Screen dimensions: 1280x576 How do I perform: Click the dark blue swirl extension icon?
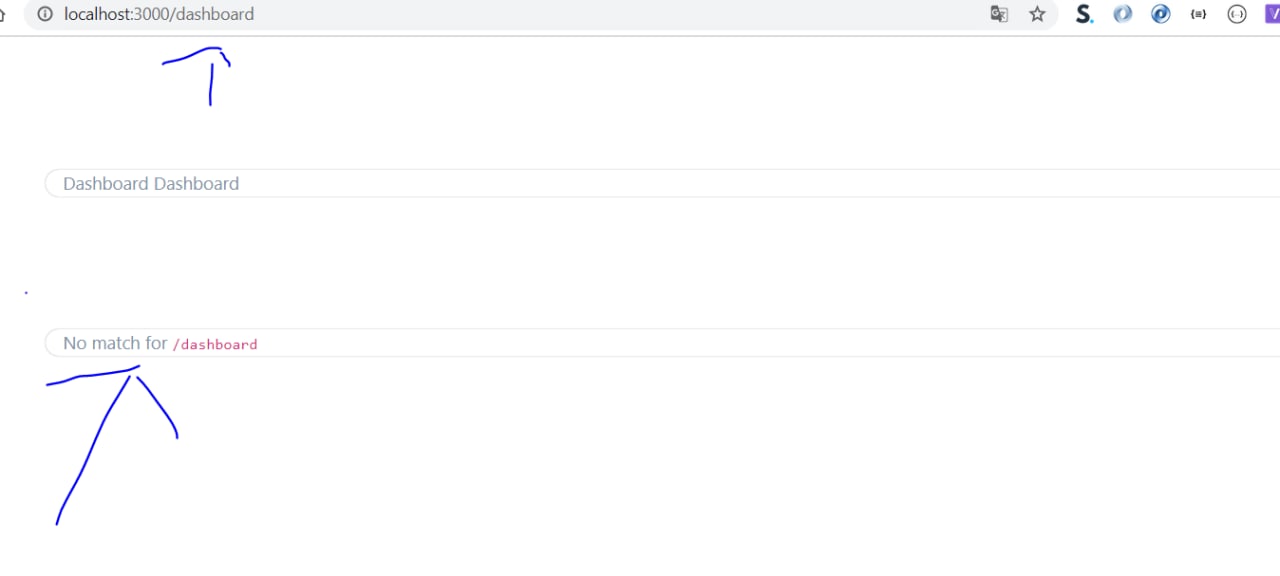click(x=1161, y=14)
